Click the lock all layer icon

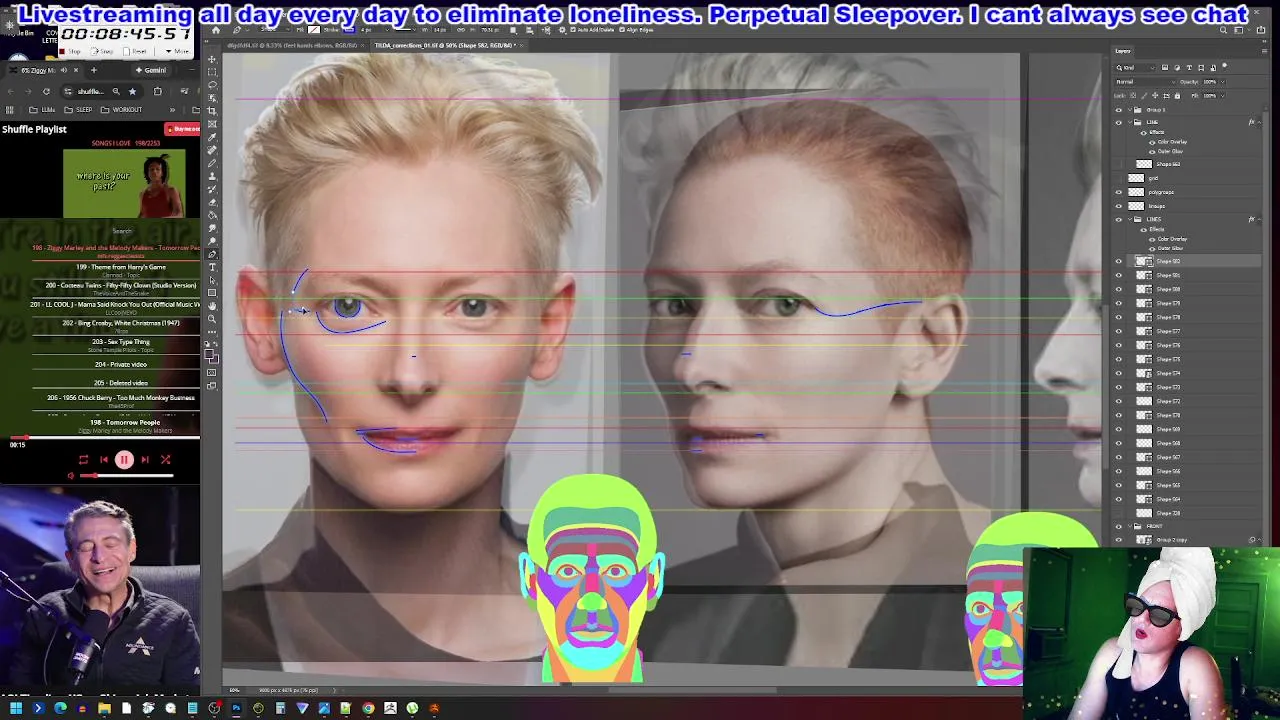[1177, 96]
